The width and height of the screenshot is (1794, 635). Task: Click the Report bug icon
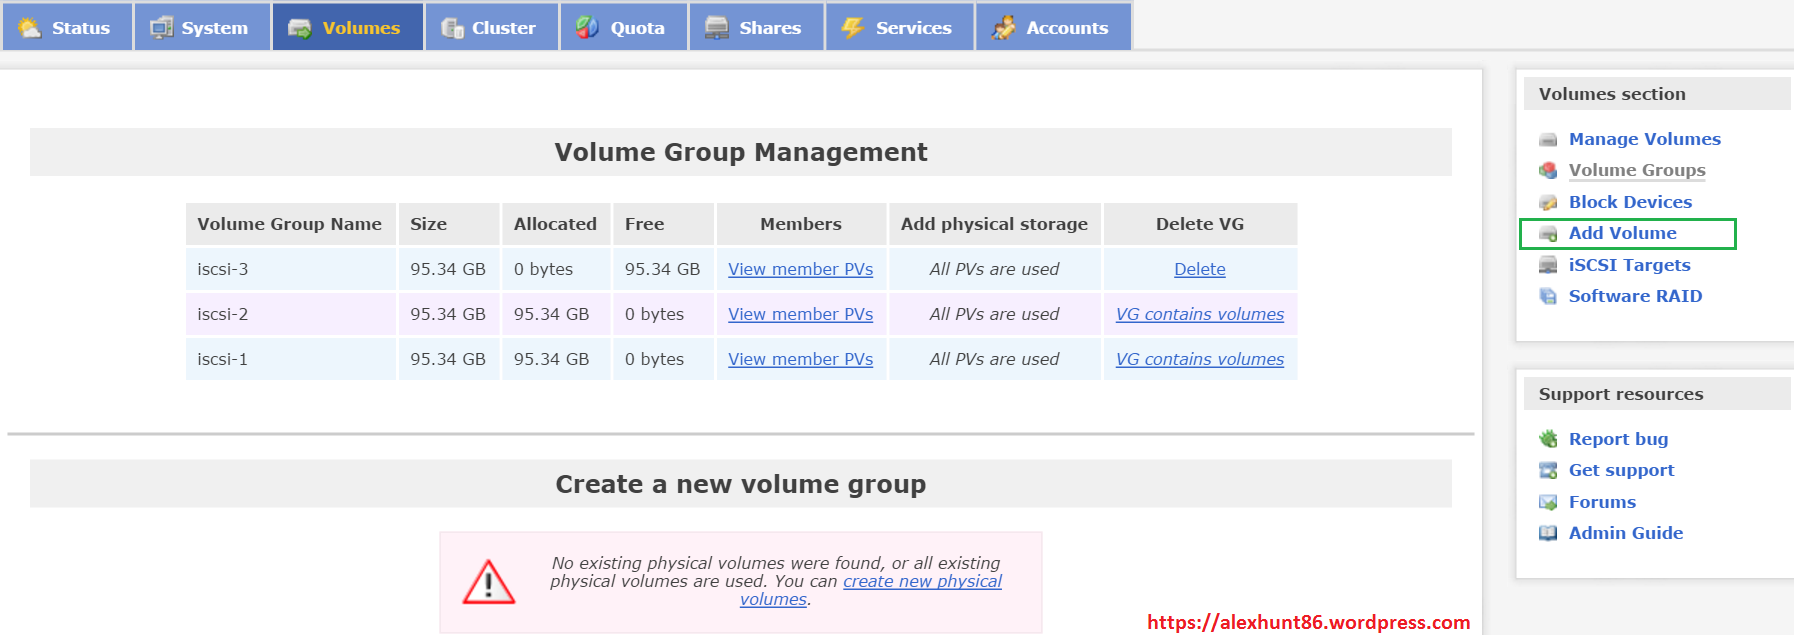click(1548, 439)
